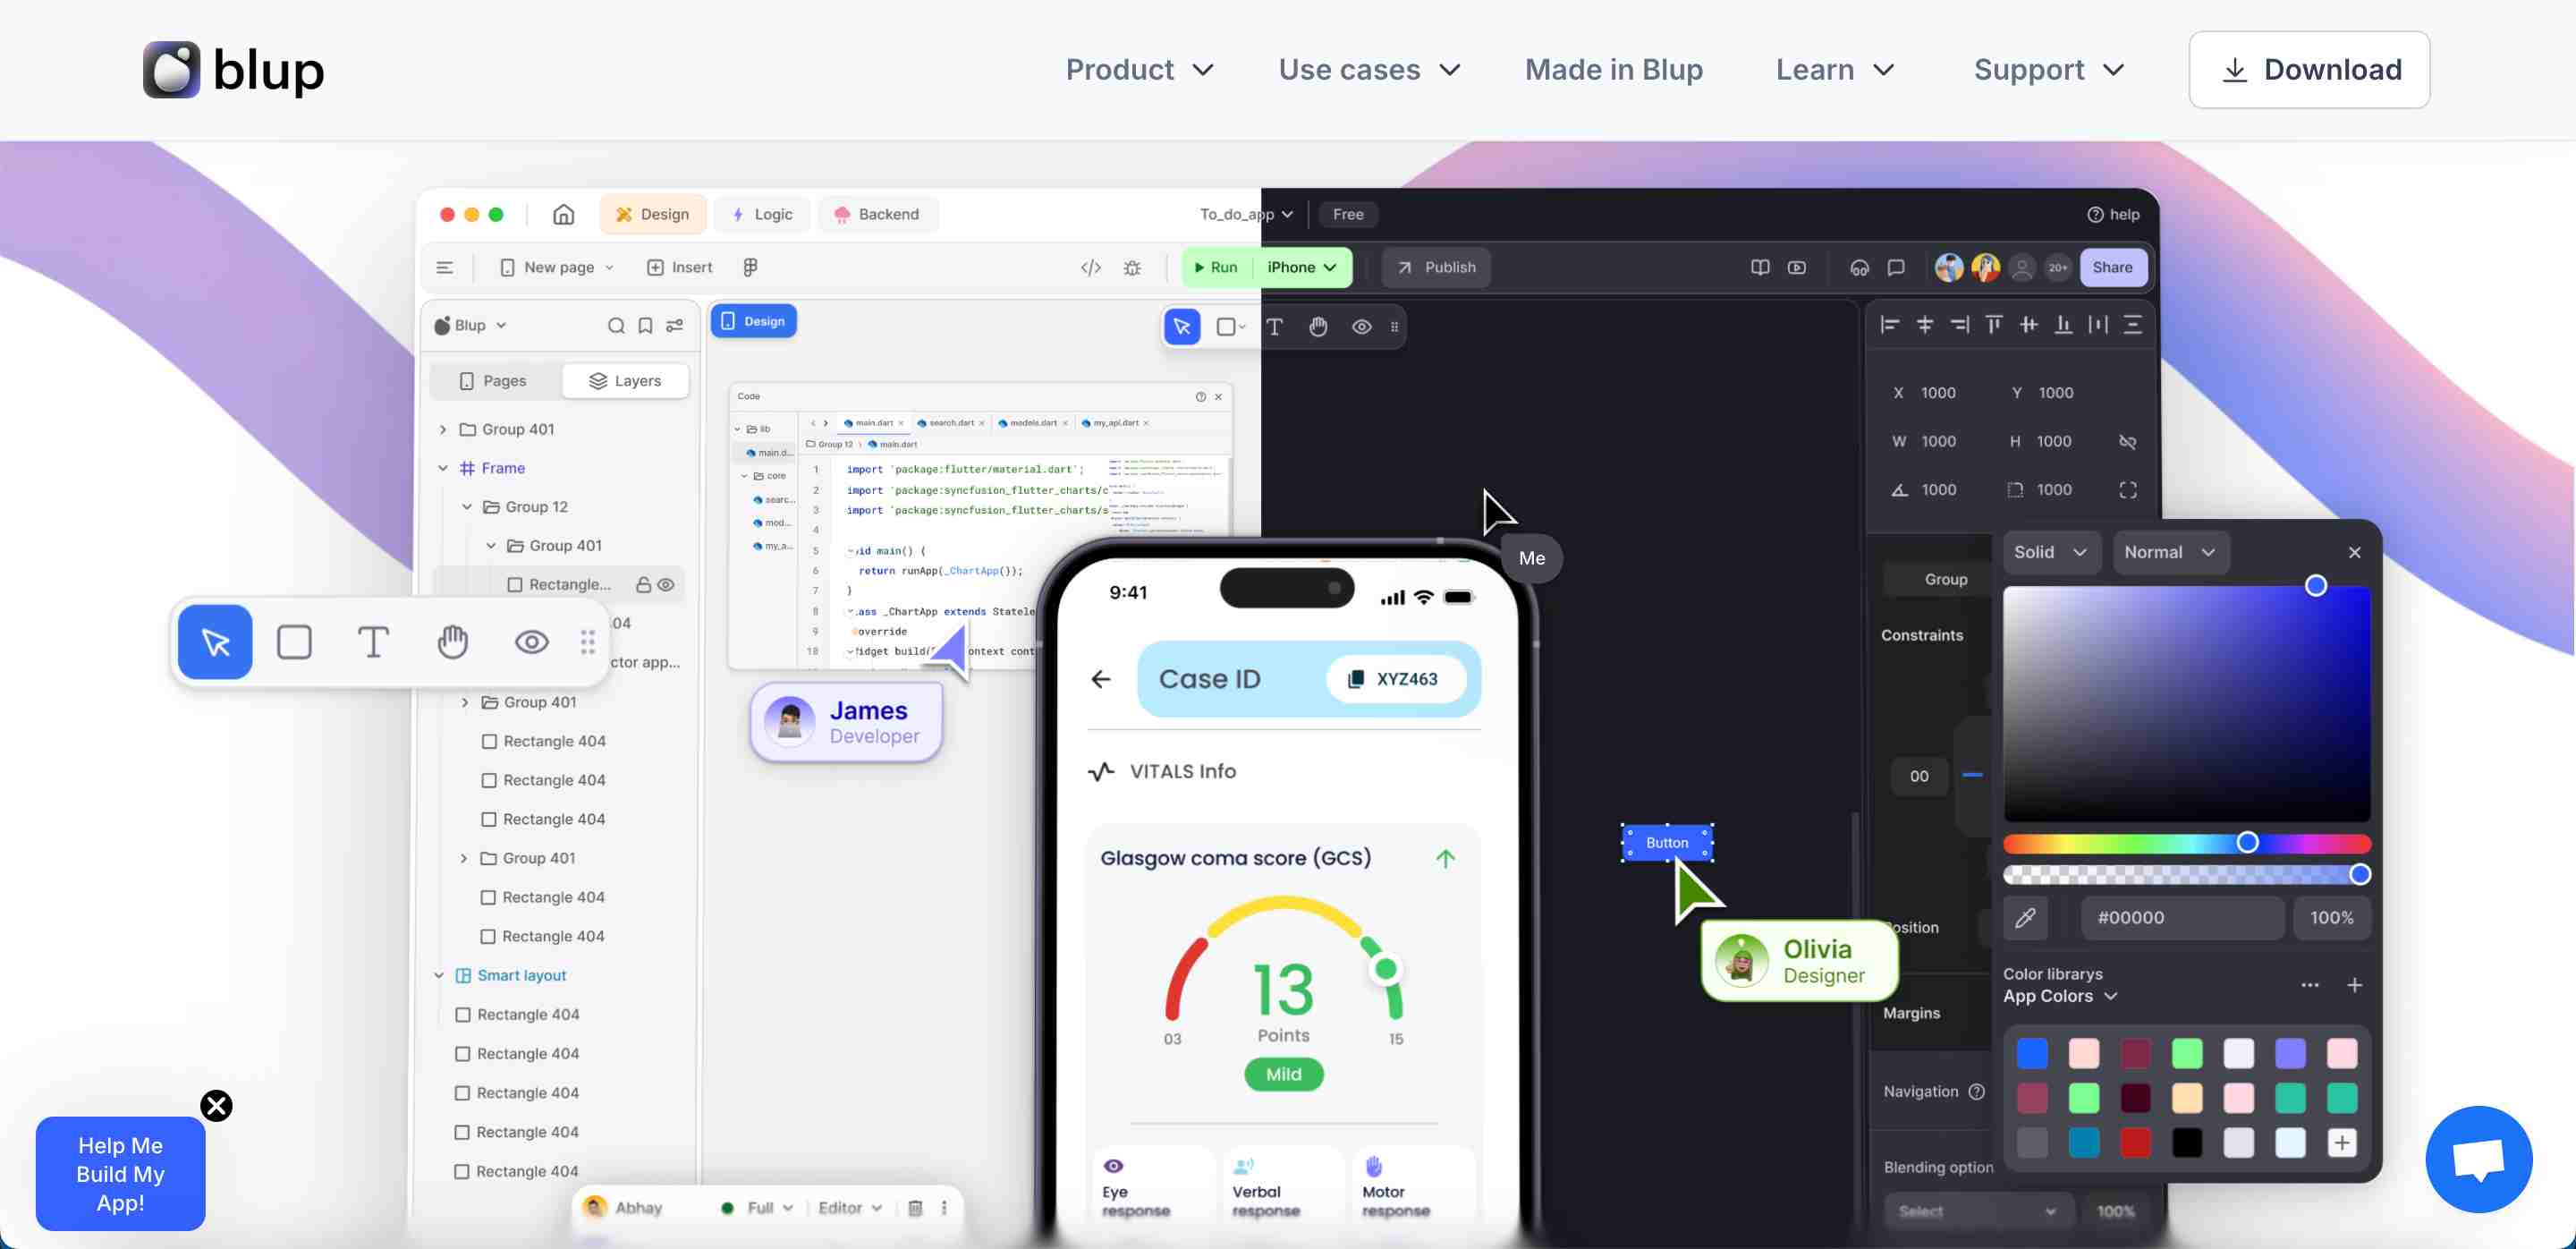
Task: Toggle the lock on Rectangle layer
Action: [643, 584]
